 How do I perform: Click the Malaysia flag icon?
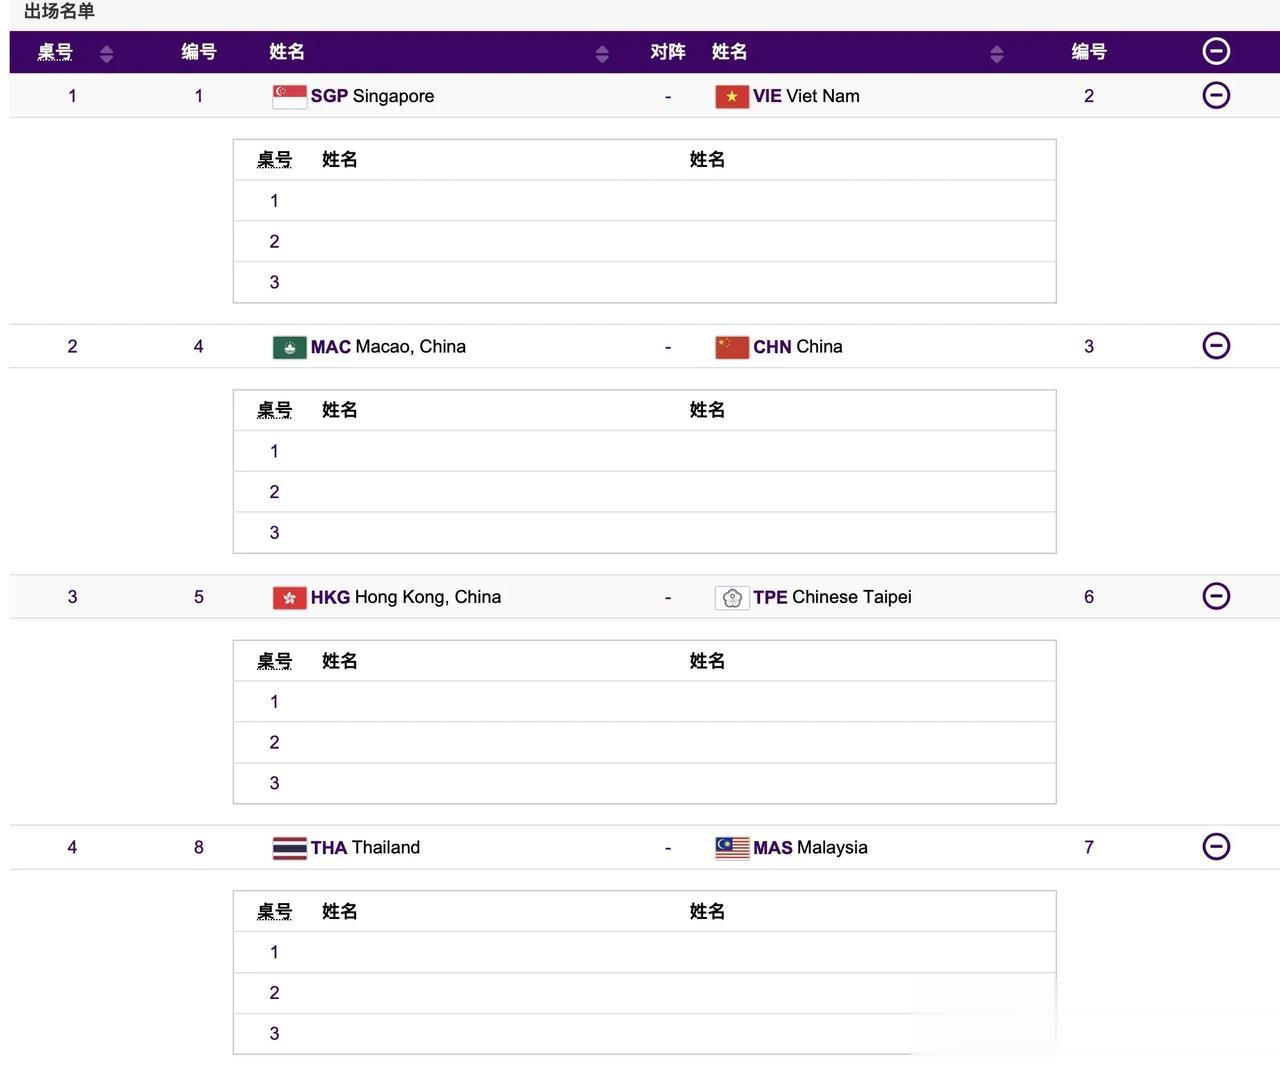point(732,848)
